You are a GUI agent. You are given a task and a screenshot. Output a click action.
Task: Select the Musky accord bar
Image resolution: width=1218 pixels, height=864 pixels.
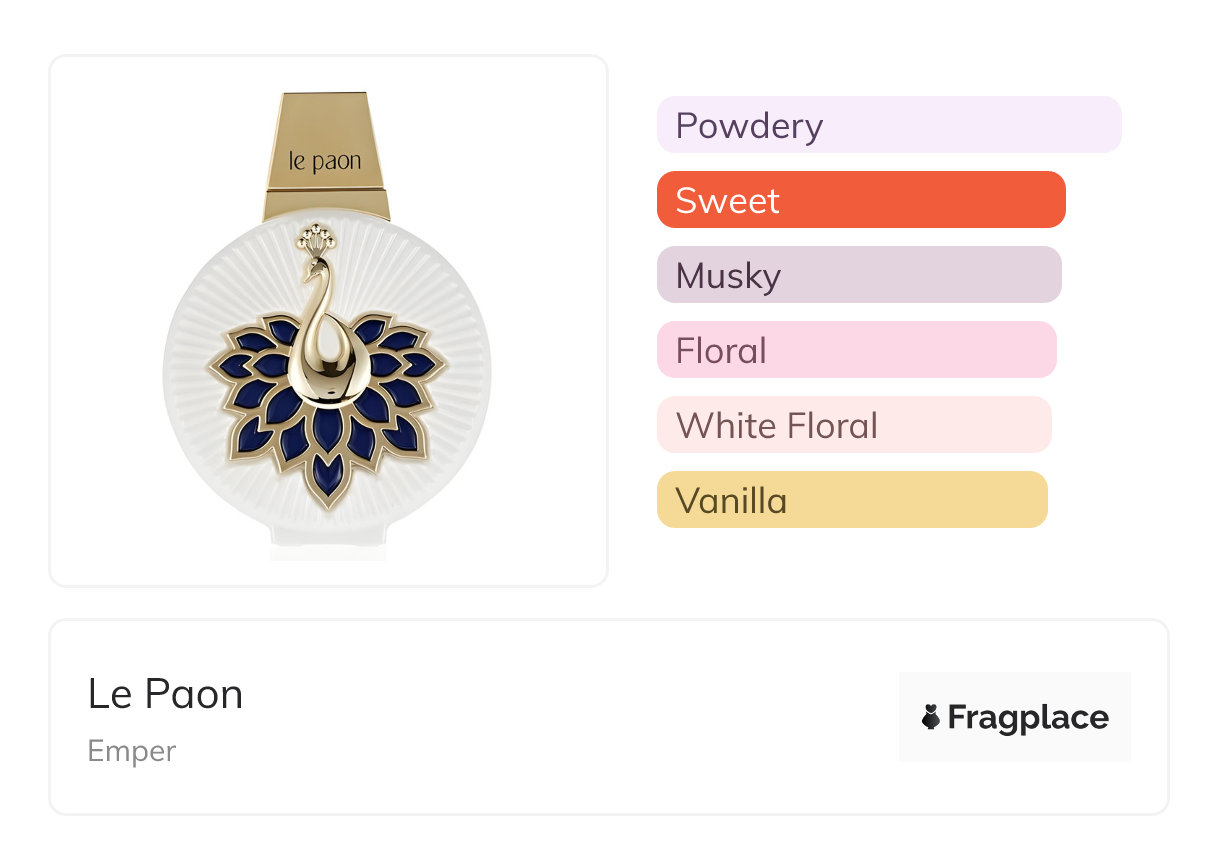(859, 275)
